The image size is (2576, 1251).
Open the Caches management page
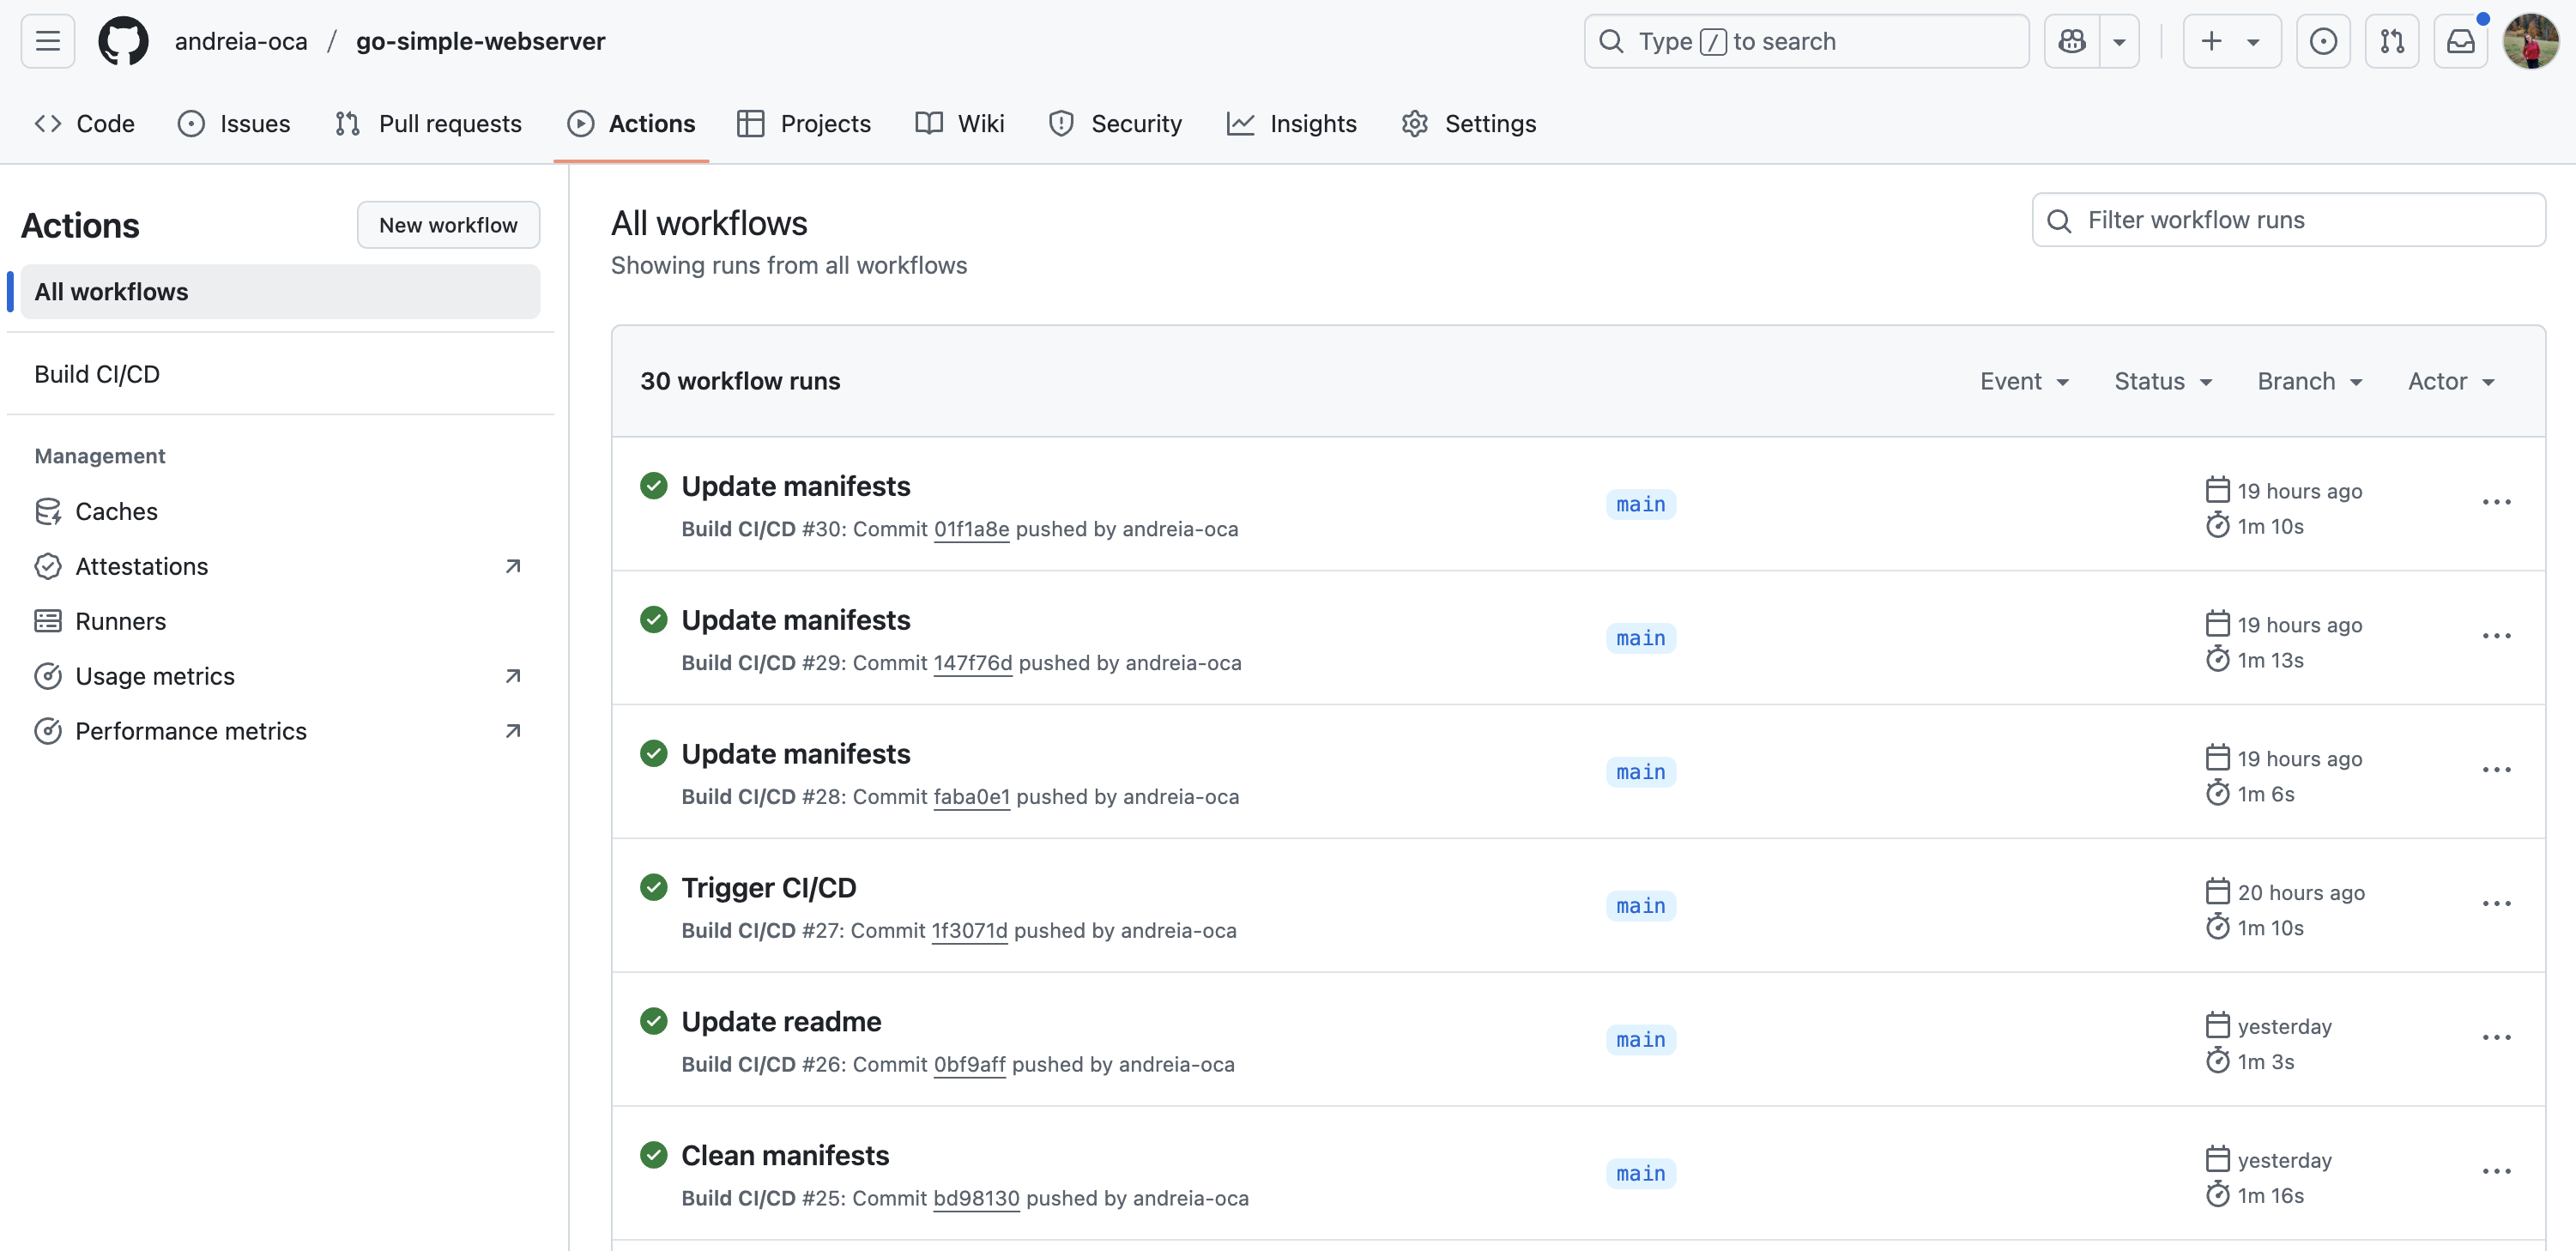pos(117,510)
